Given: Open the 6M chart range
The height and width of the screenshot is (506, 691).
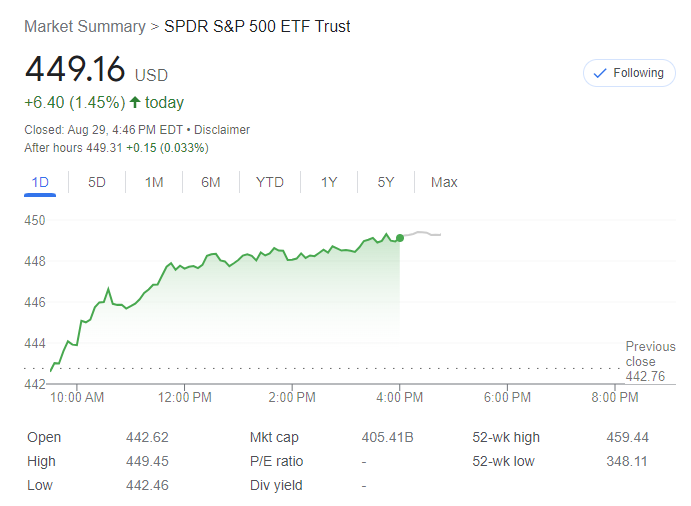Looking at the screenshot, I should coord(210,182).
